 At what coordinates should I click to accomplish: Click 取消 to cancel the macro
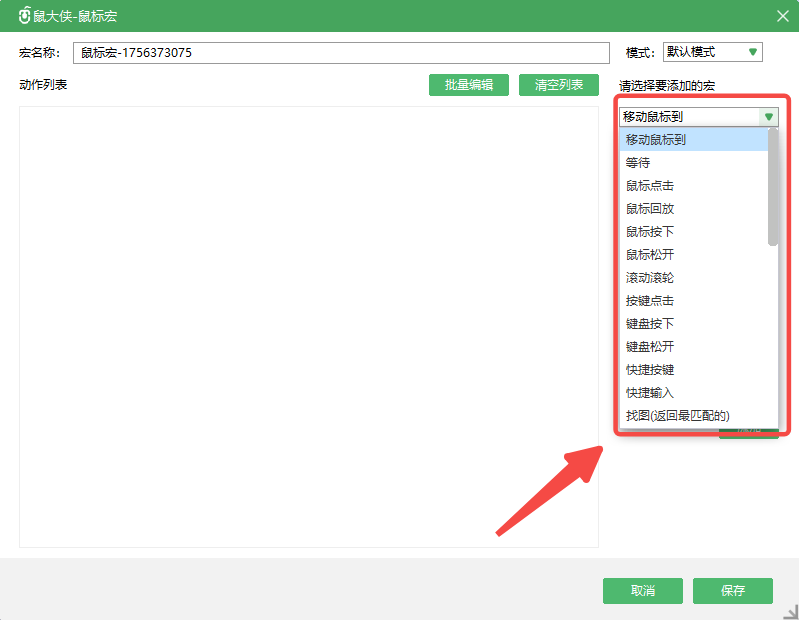[643, 590]
